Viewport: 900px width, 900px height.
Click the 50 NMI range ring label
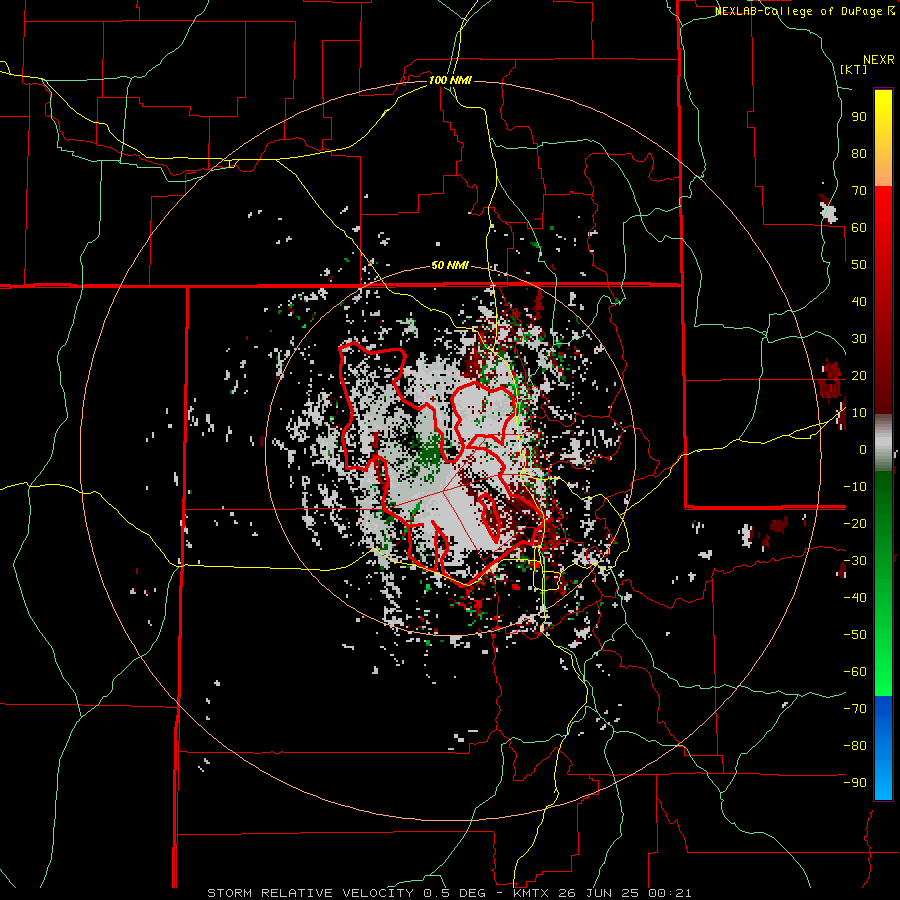(450, 265)
